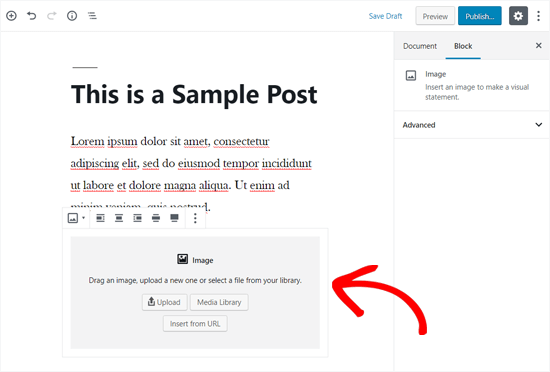Align image left
The height and width of the screenshot is (372, 550).
coord(100,218)
